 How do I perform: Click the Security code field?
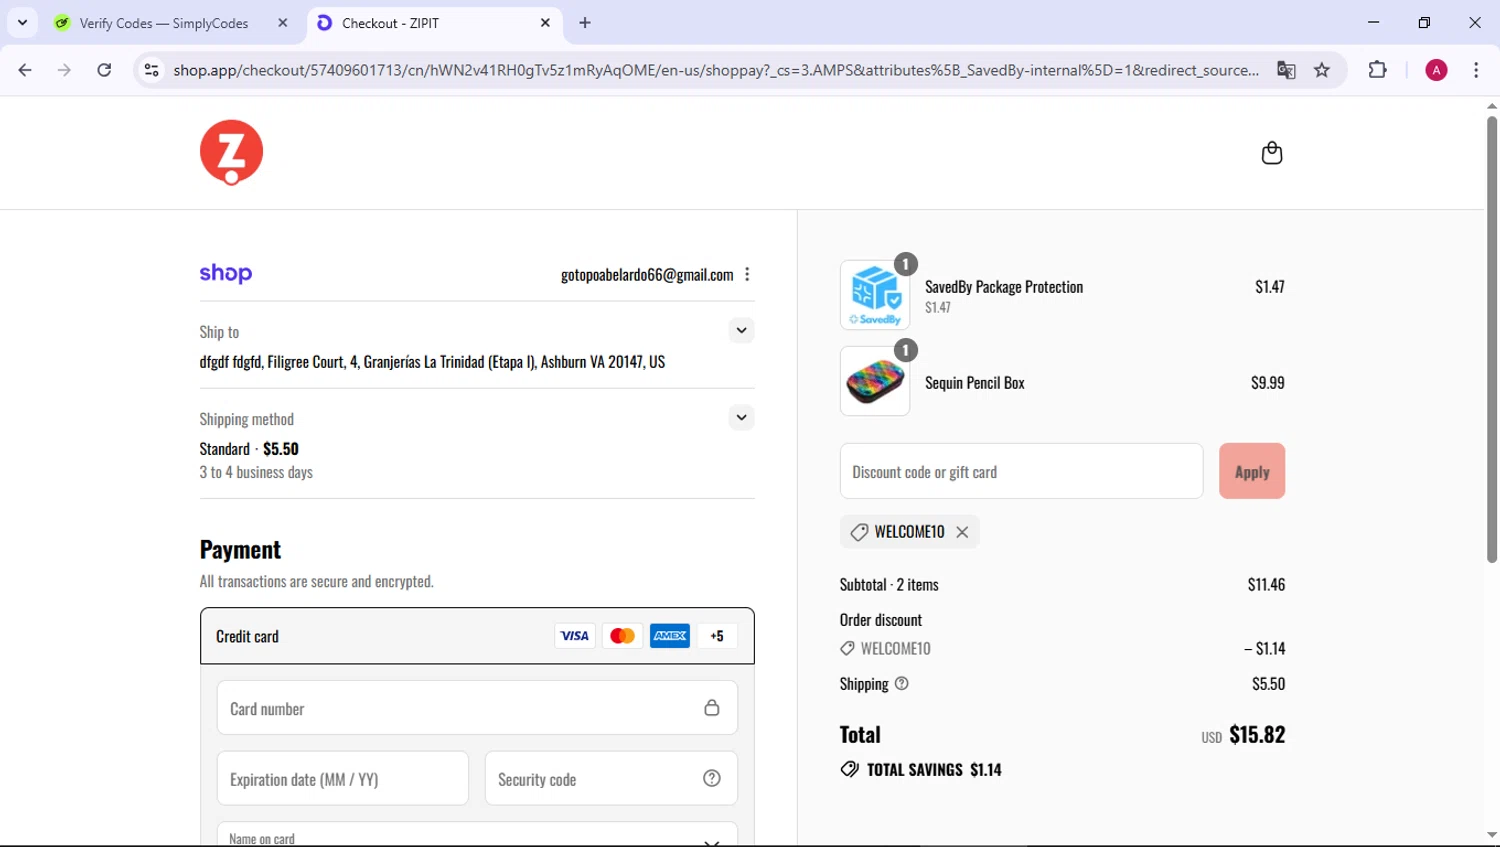click(611, 778)
